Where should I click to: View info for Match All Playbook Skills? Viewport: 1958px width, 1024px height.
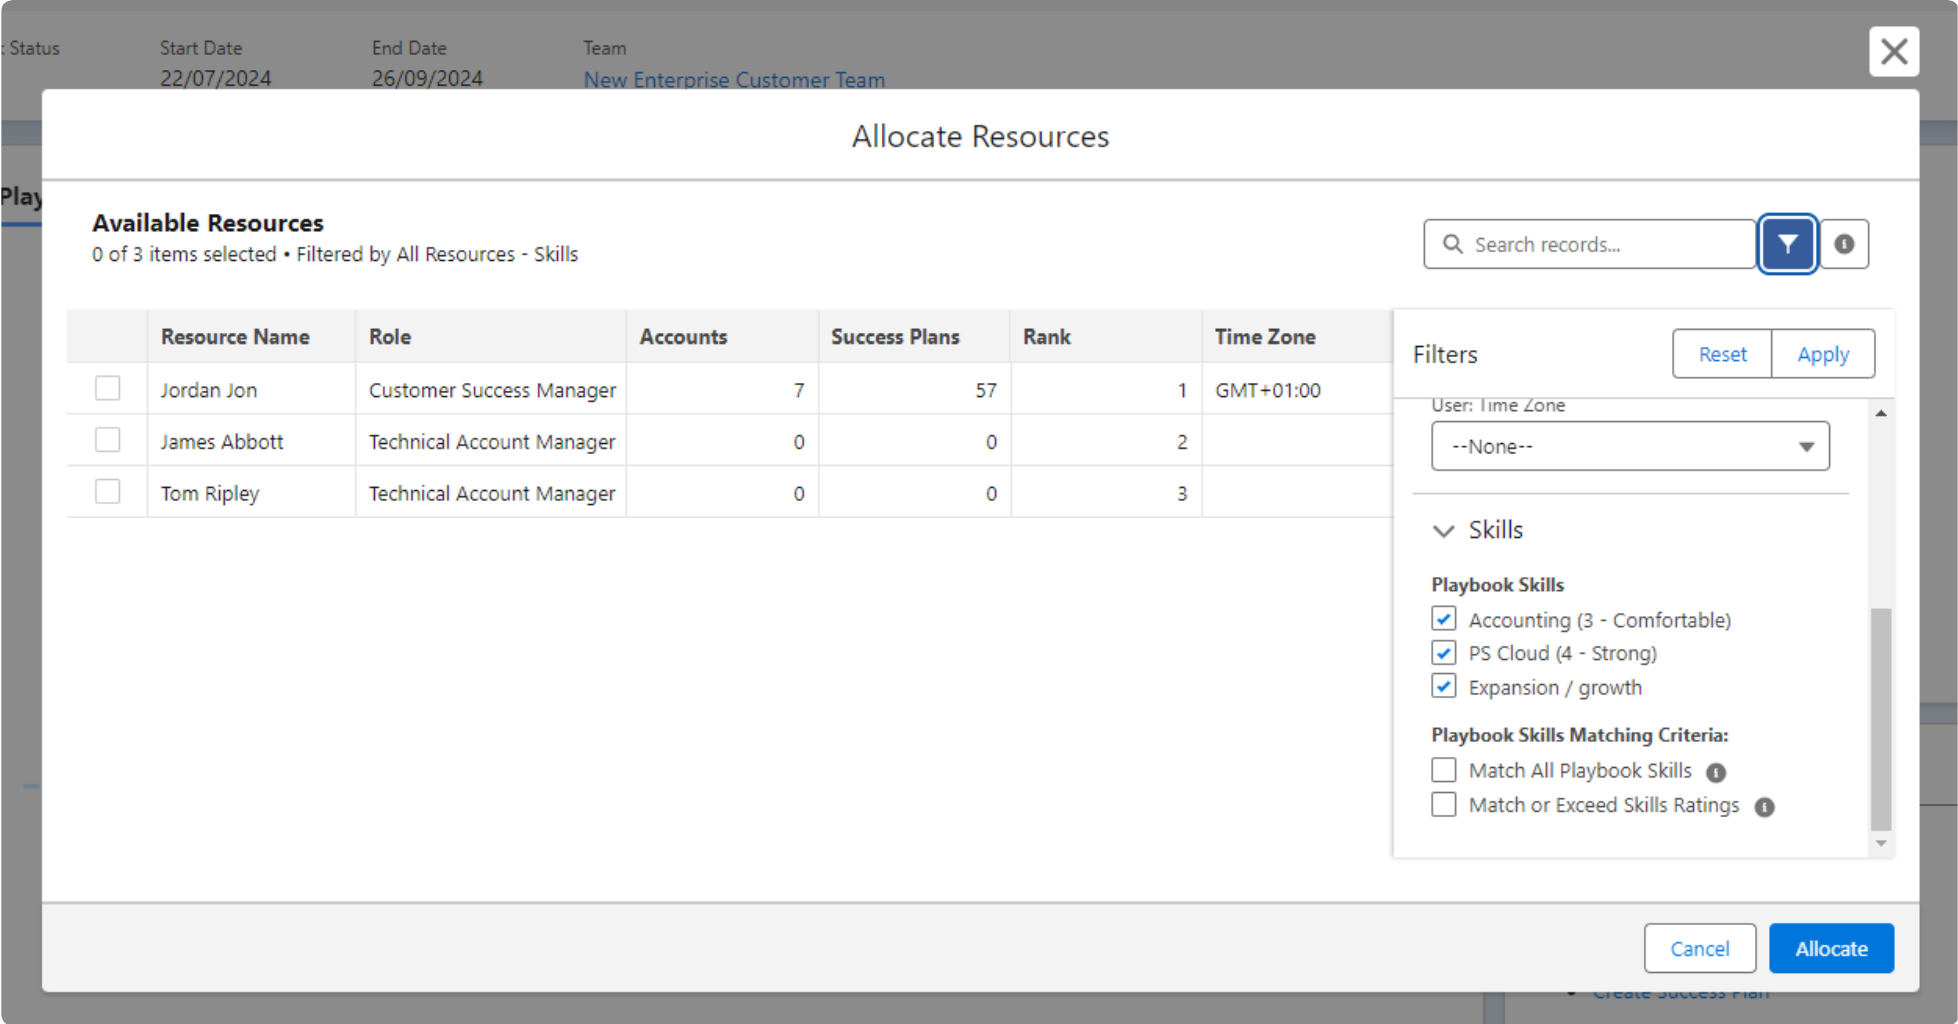click(x=1717, y=771)
